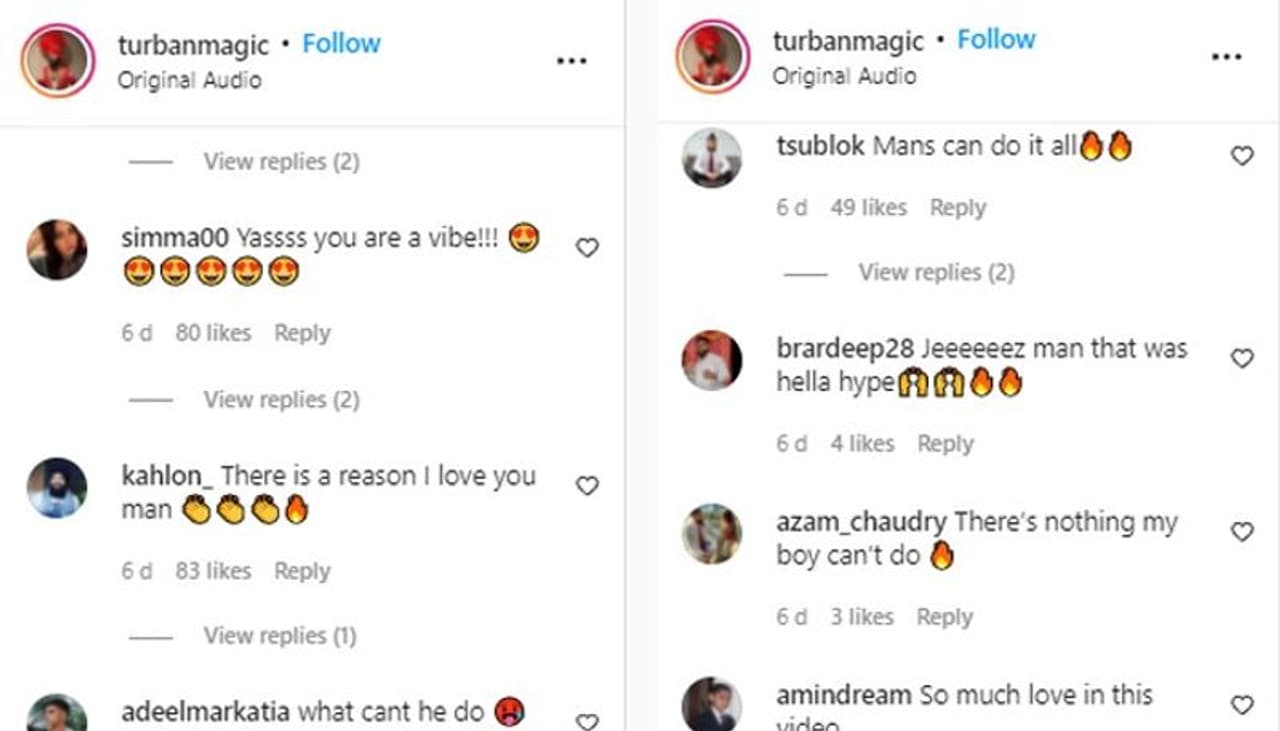Open simma00's profile picture
Viewport: 1280px width, 731px height.
point(57,249)
